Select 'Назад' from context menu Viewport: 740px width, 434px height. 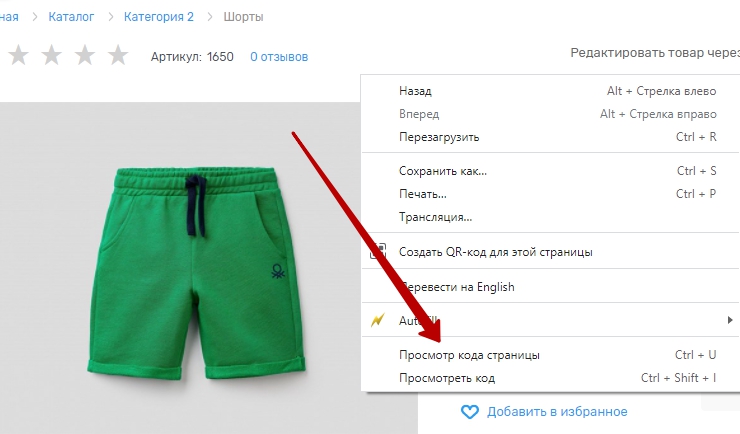click(x=415, y=91)
